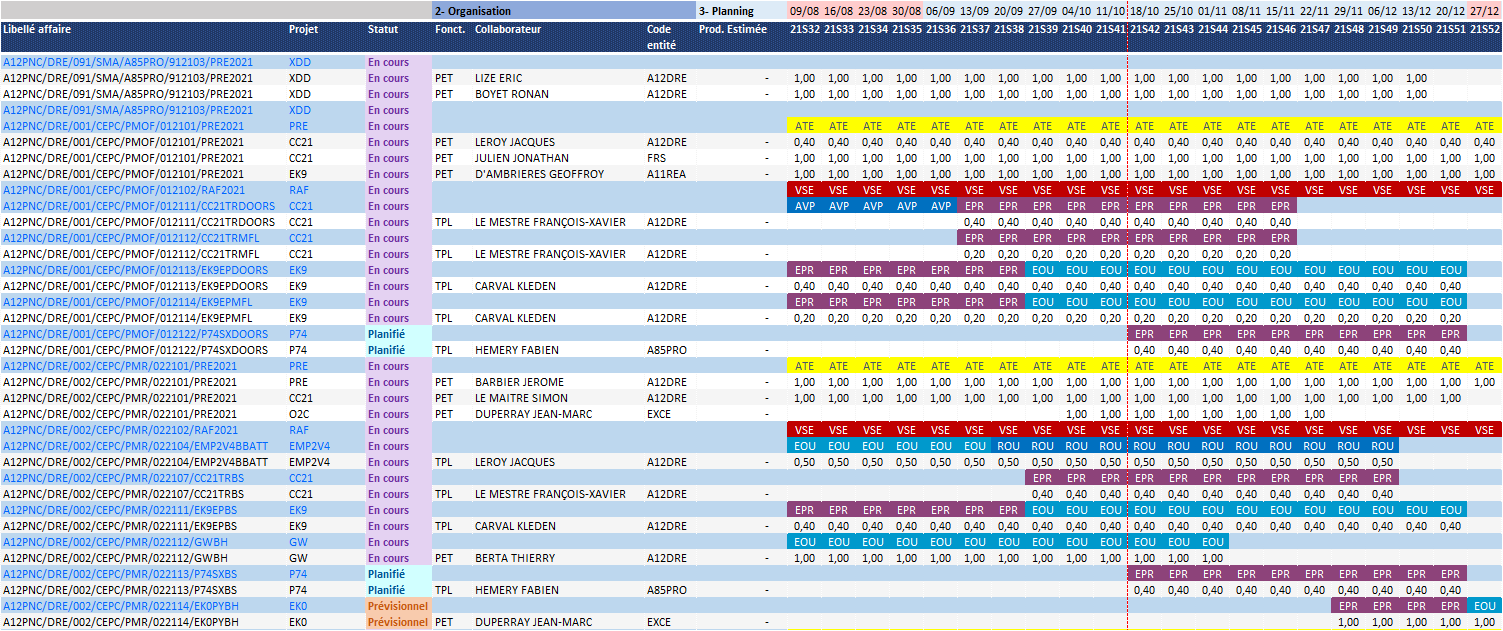Select the 09/08 date header
1503x631 pixels.
click(805, 11)
